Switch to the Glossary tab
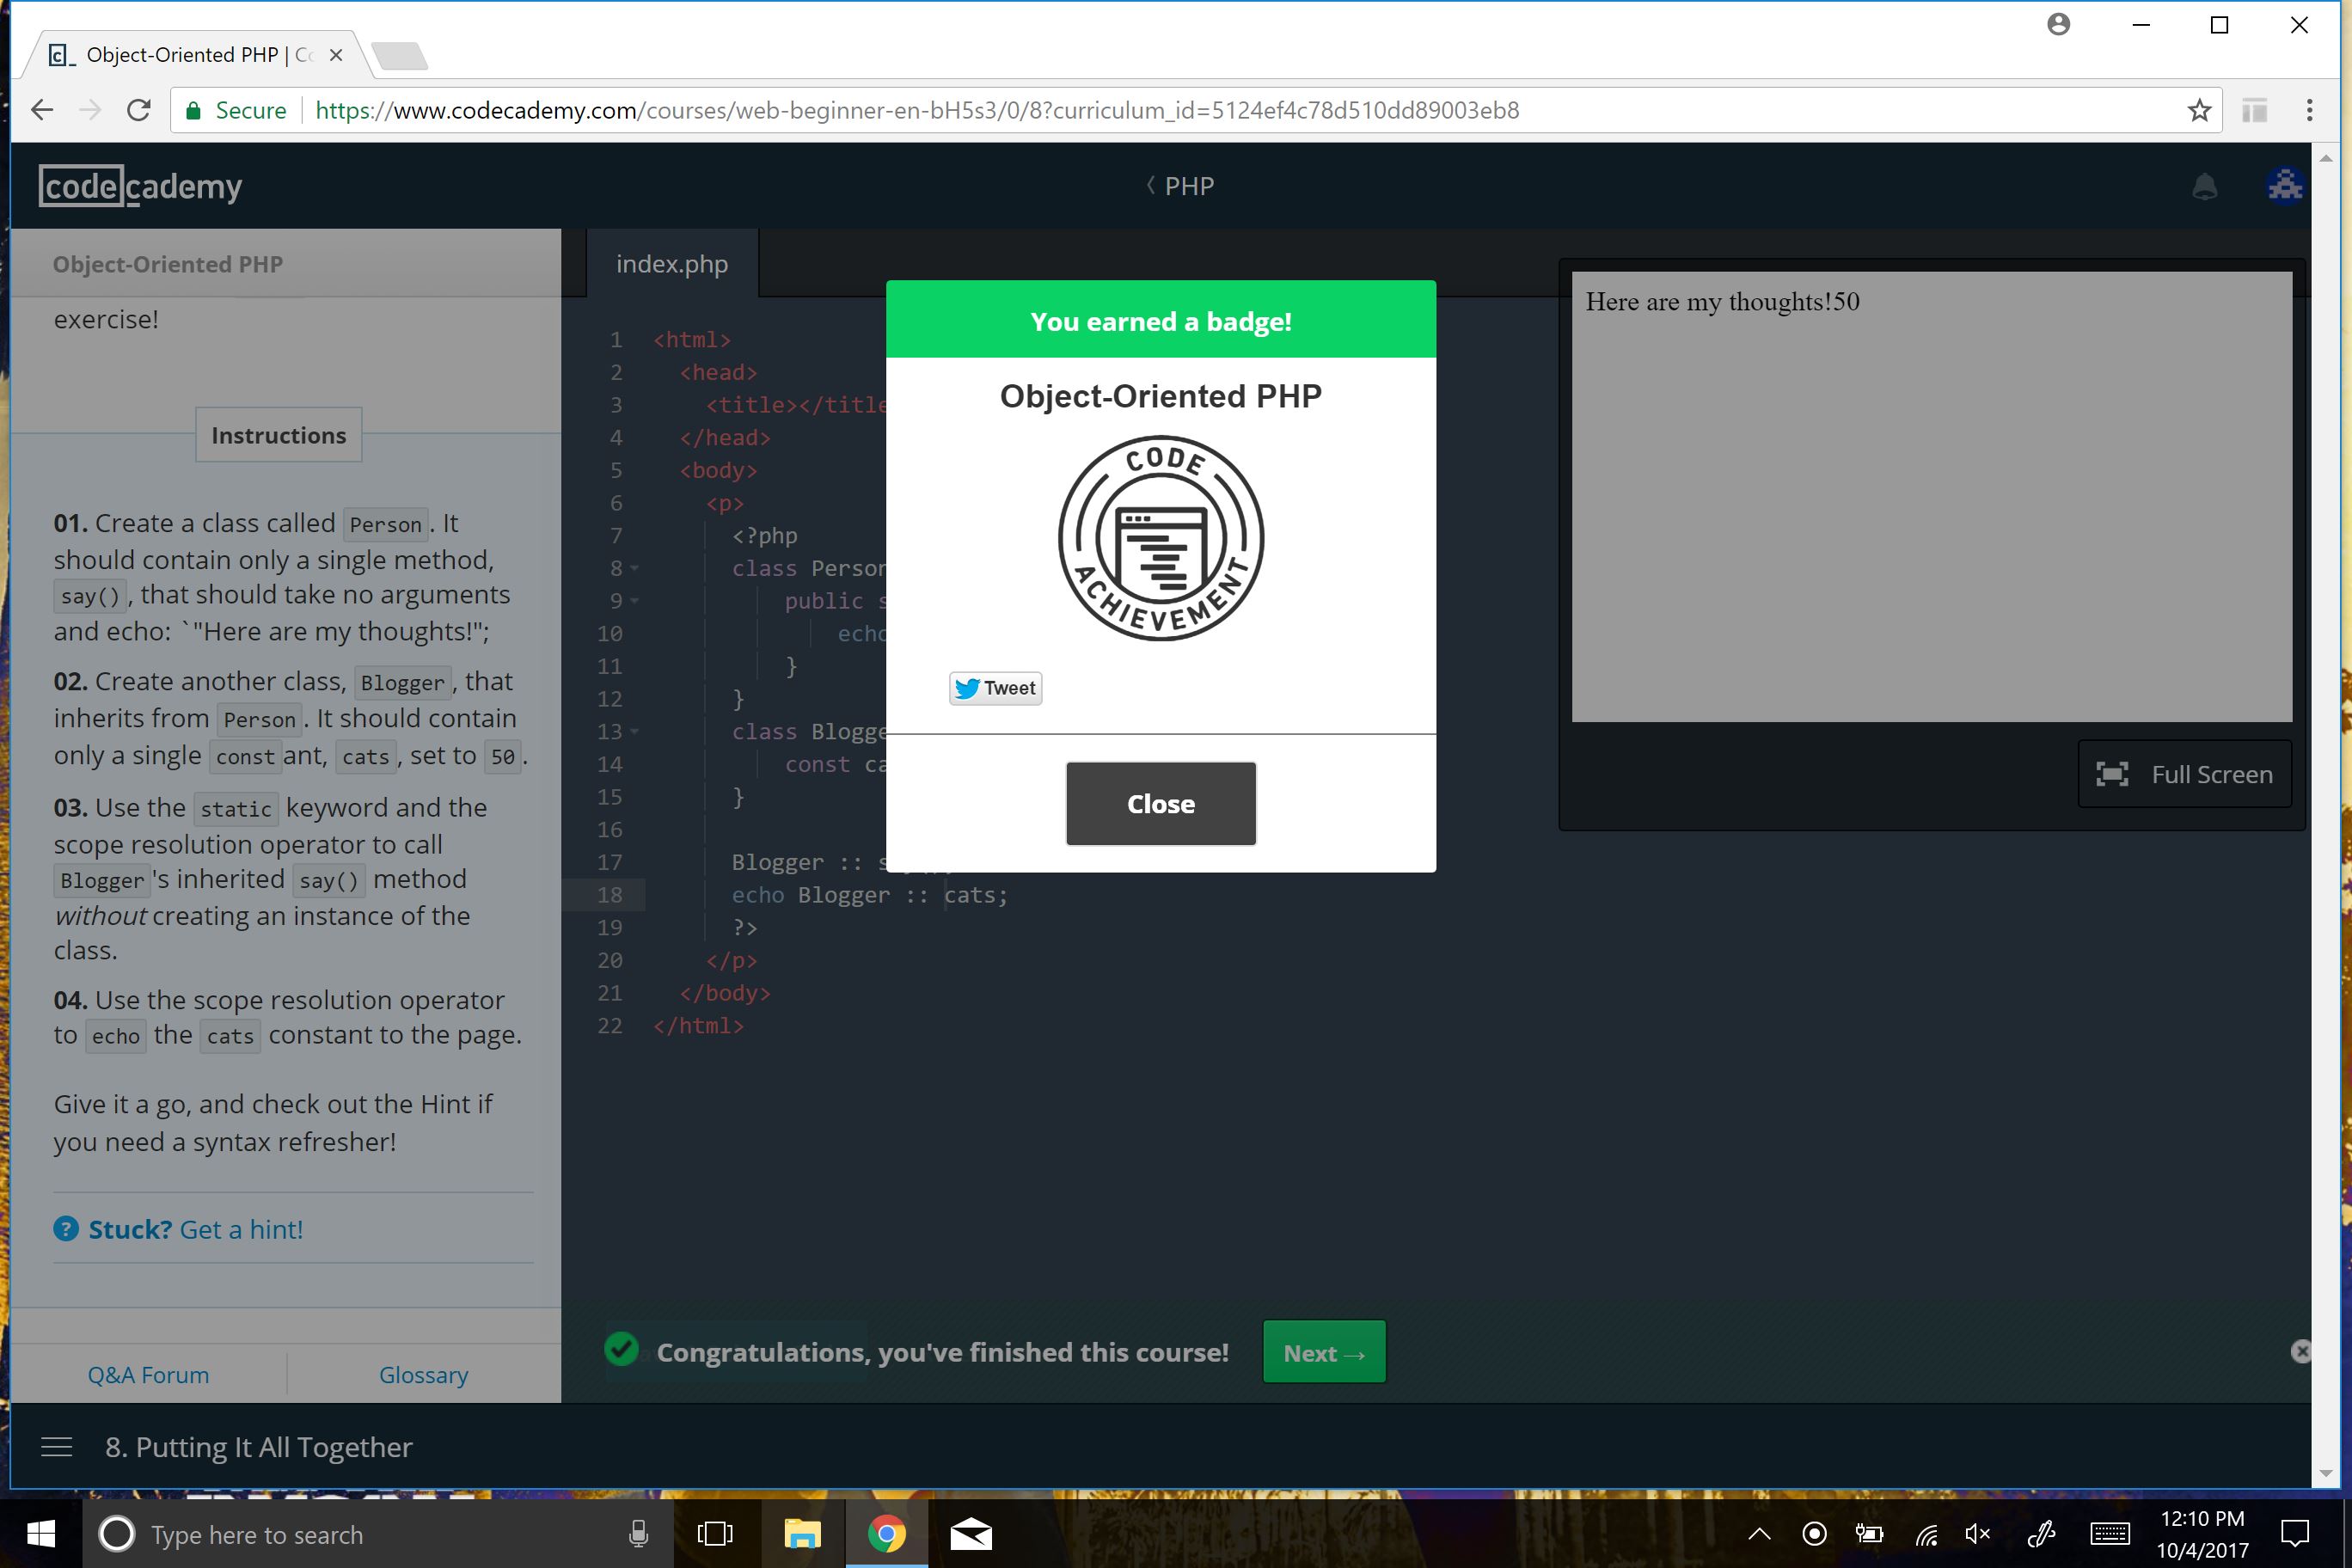The width and height of the screenshot is (2352, 1568). coord(424,1372)
